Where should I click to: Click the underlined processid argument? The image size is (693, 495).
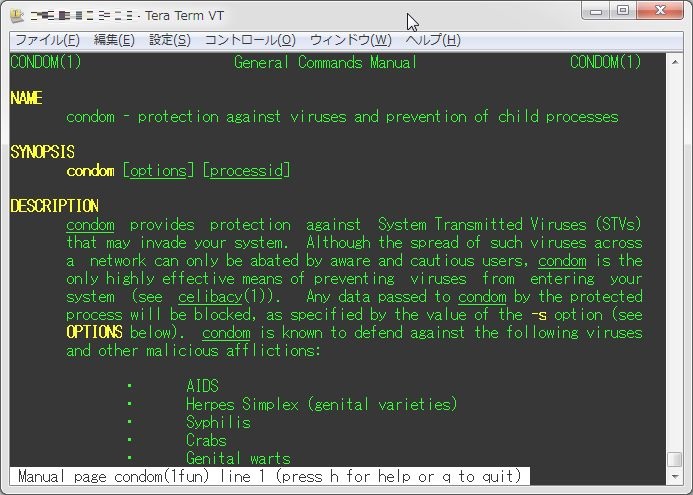246,171
